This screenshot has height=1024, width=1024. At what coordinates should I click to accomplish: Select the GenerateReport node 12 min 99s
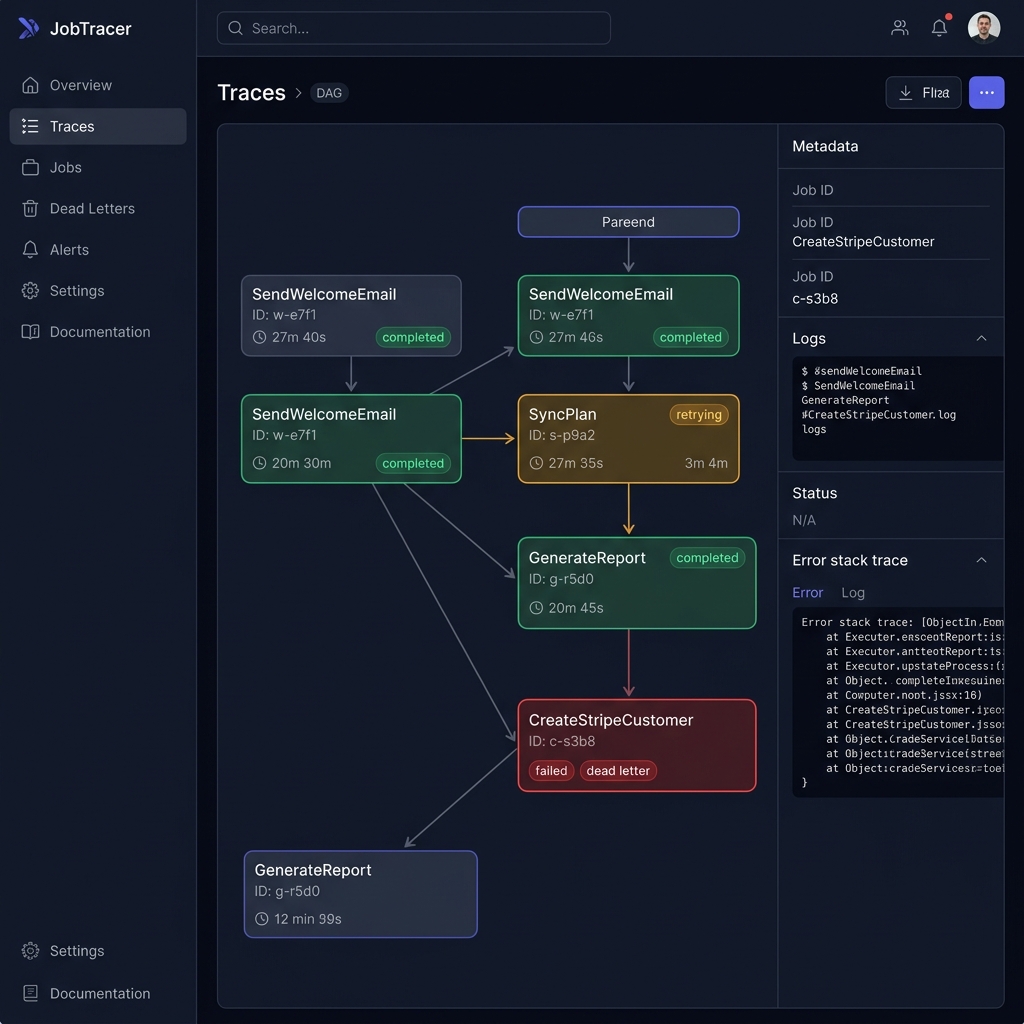(x=360, y=894)
